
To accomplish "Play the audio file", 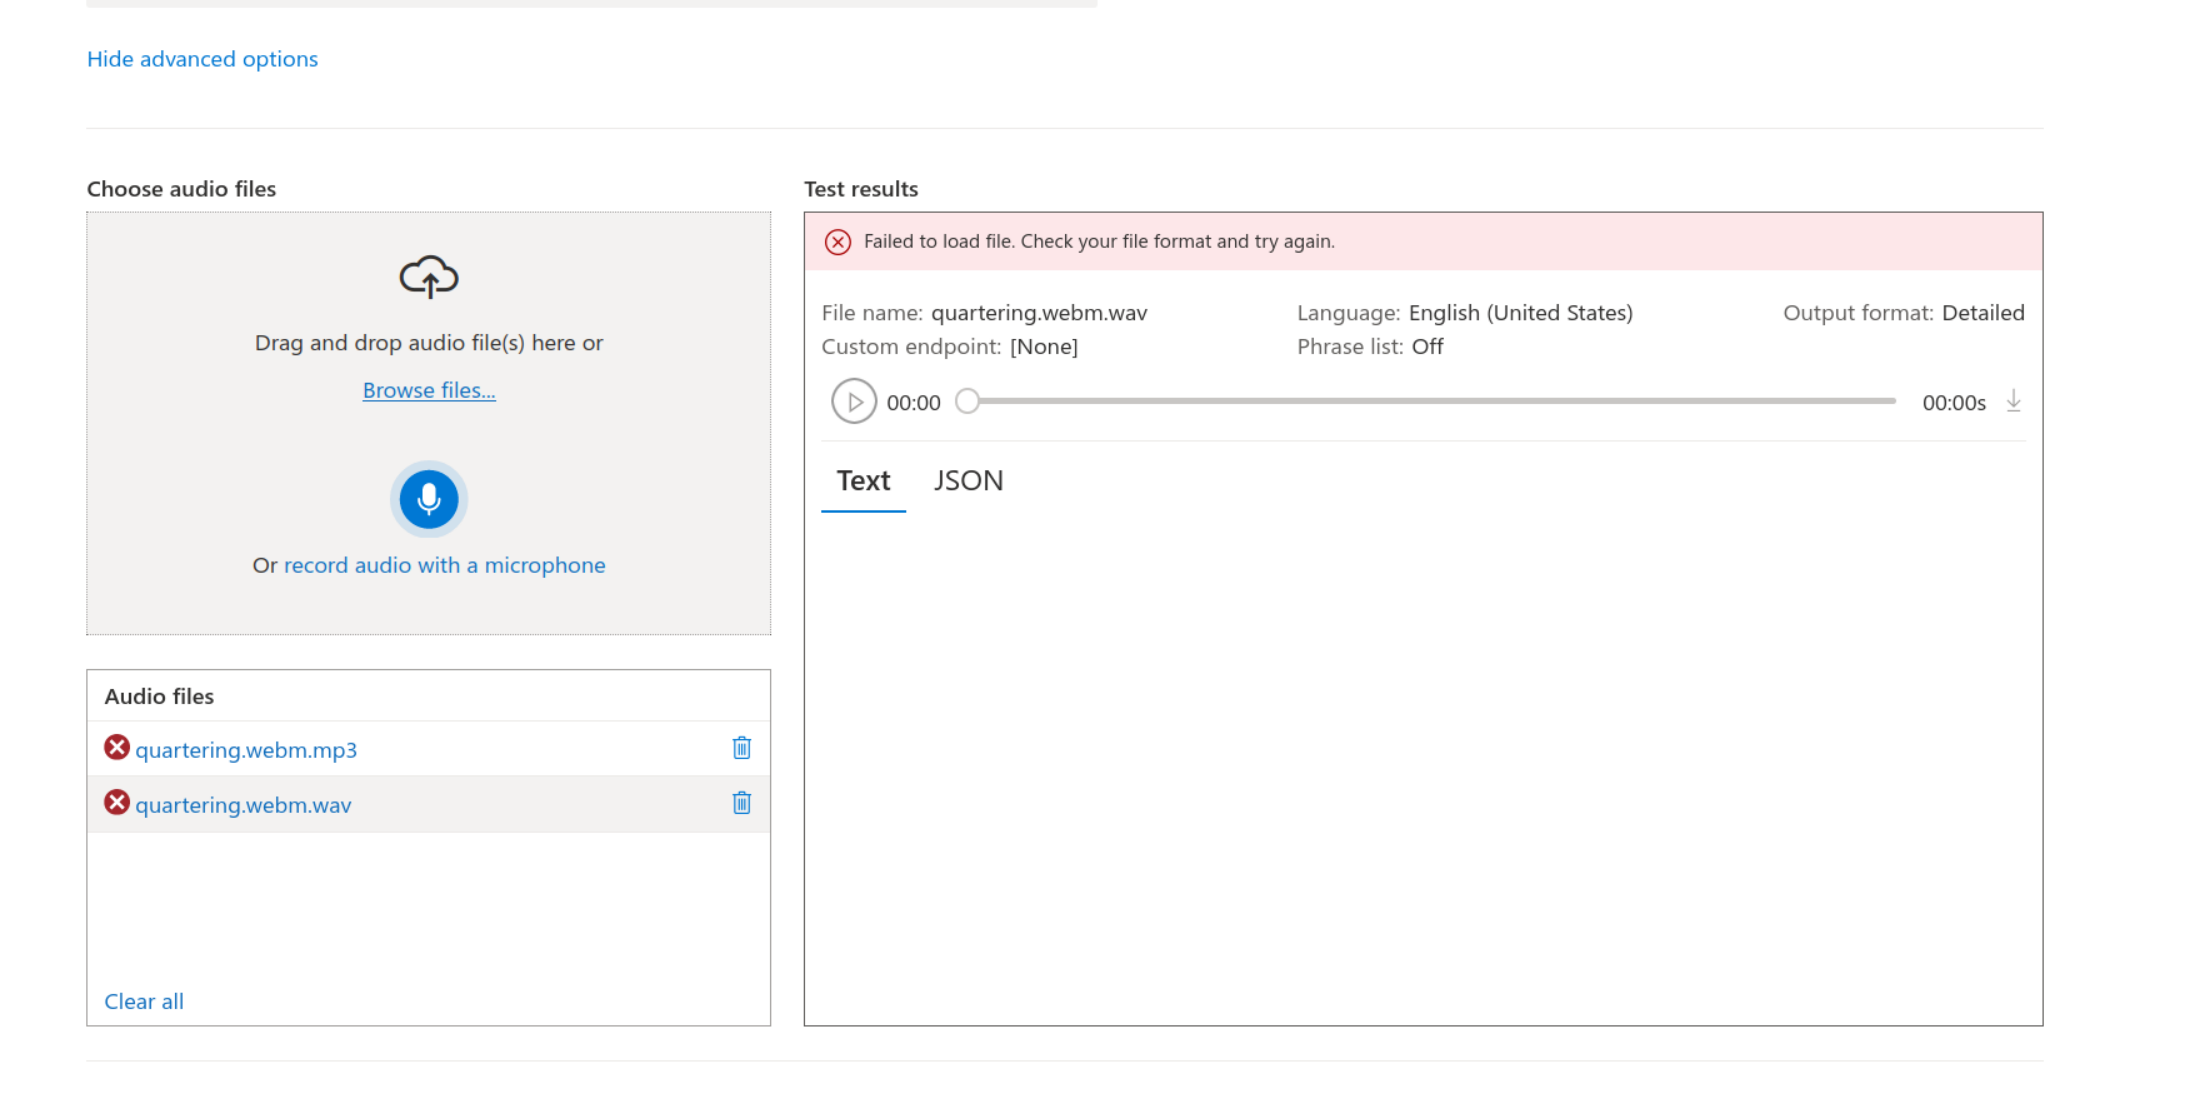I will [854, 401].
